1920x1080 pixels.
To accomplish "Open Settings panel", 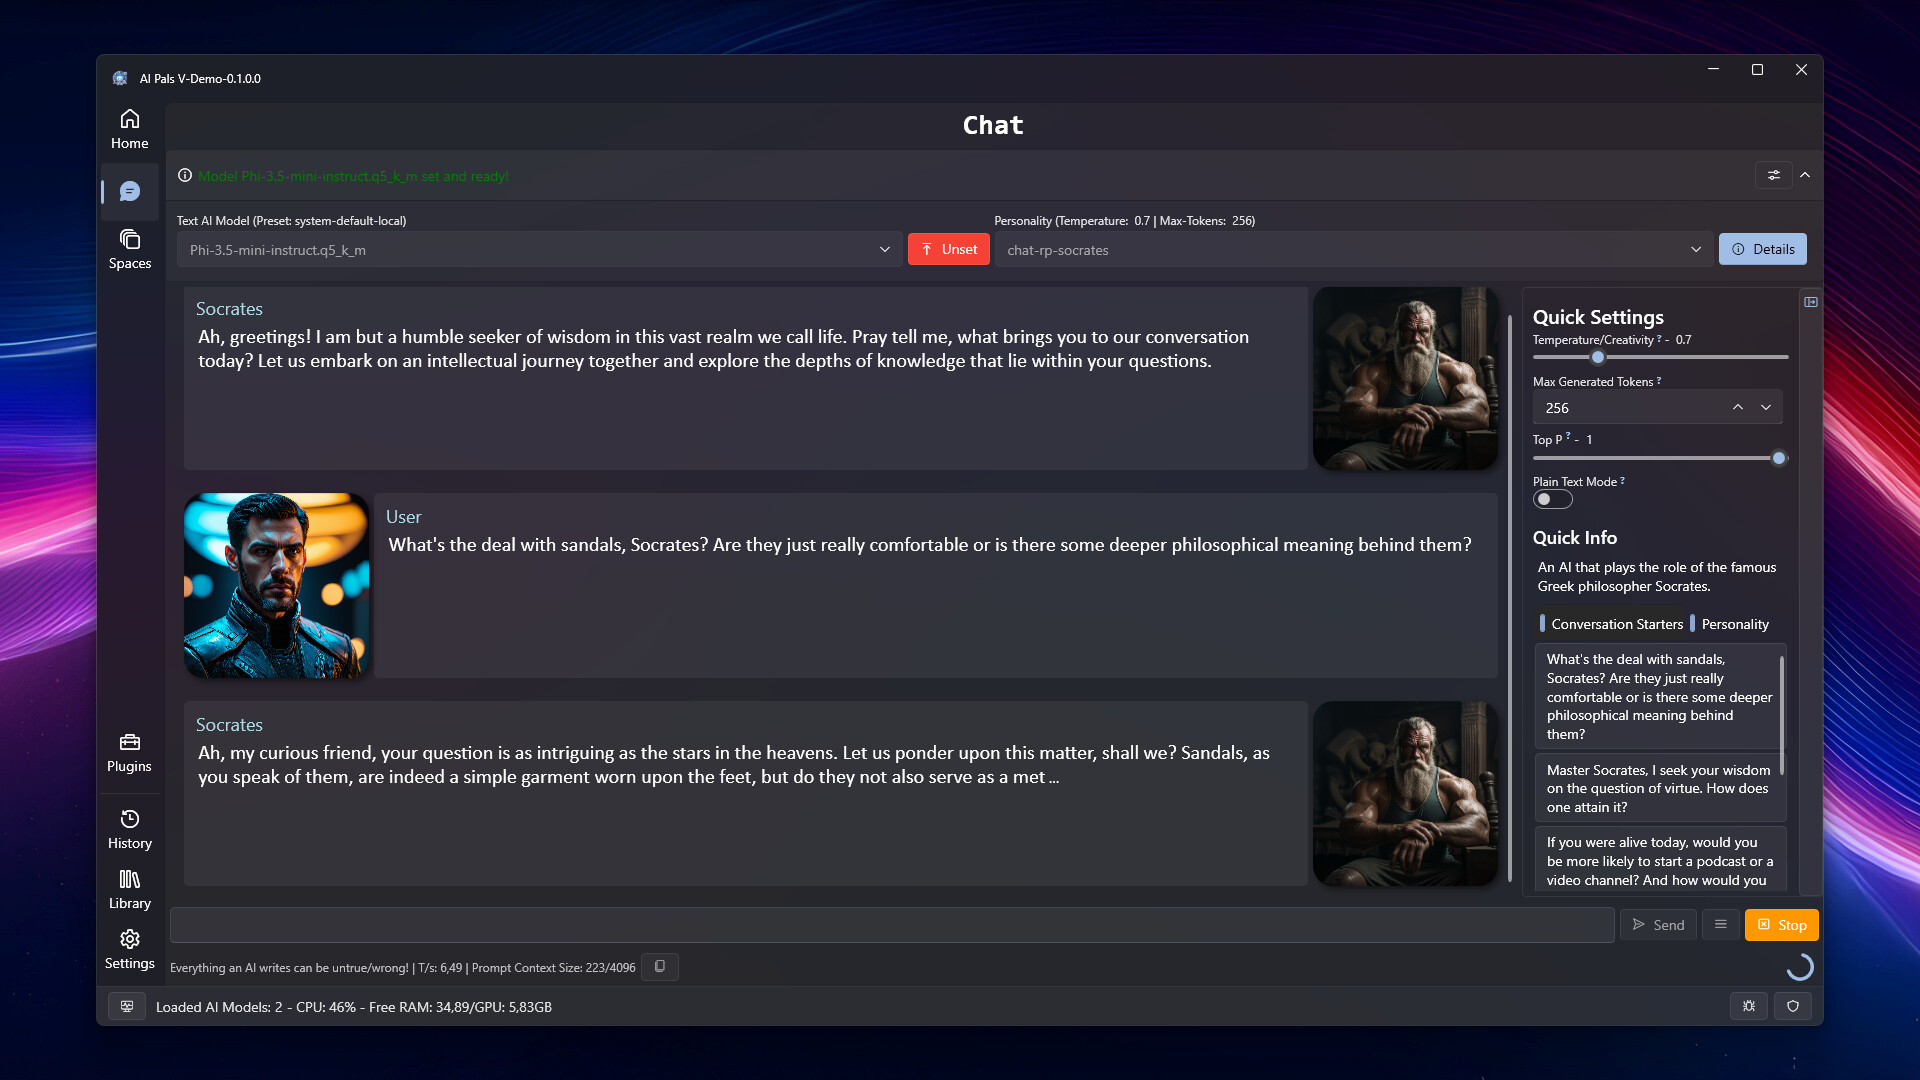I will click(128, 948).
